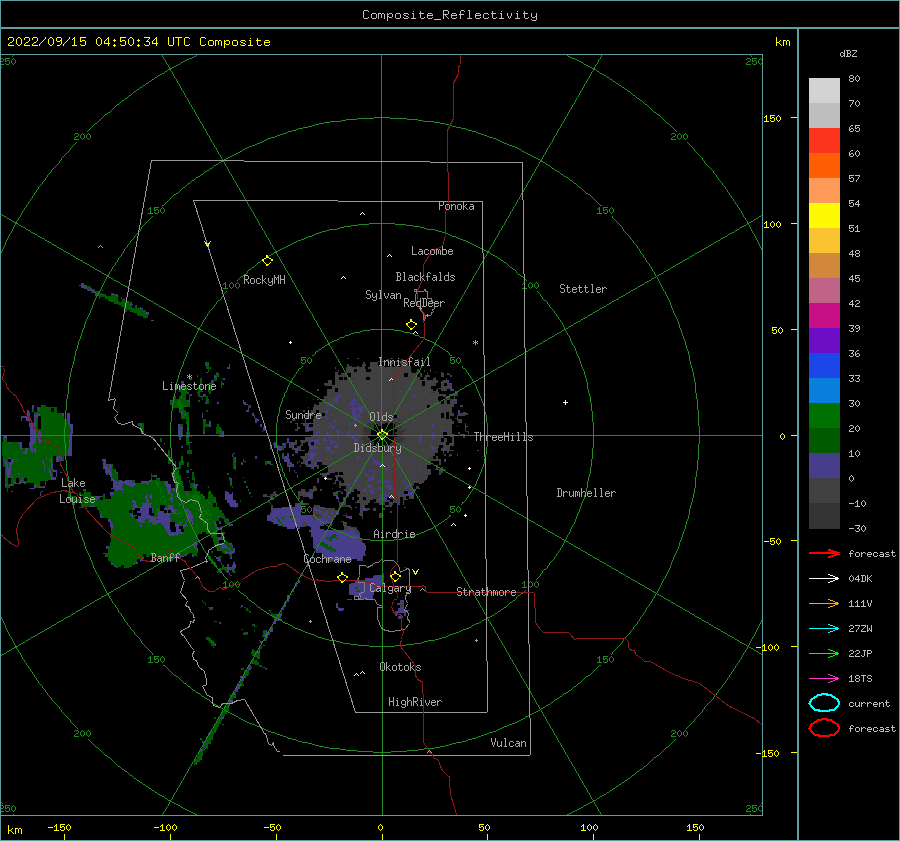Choose the lightest gray 70–80 dBZ swatch
The height and width of the screenshot is (841, 900).
coord(824,91)
